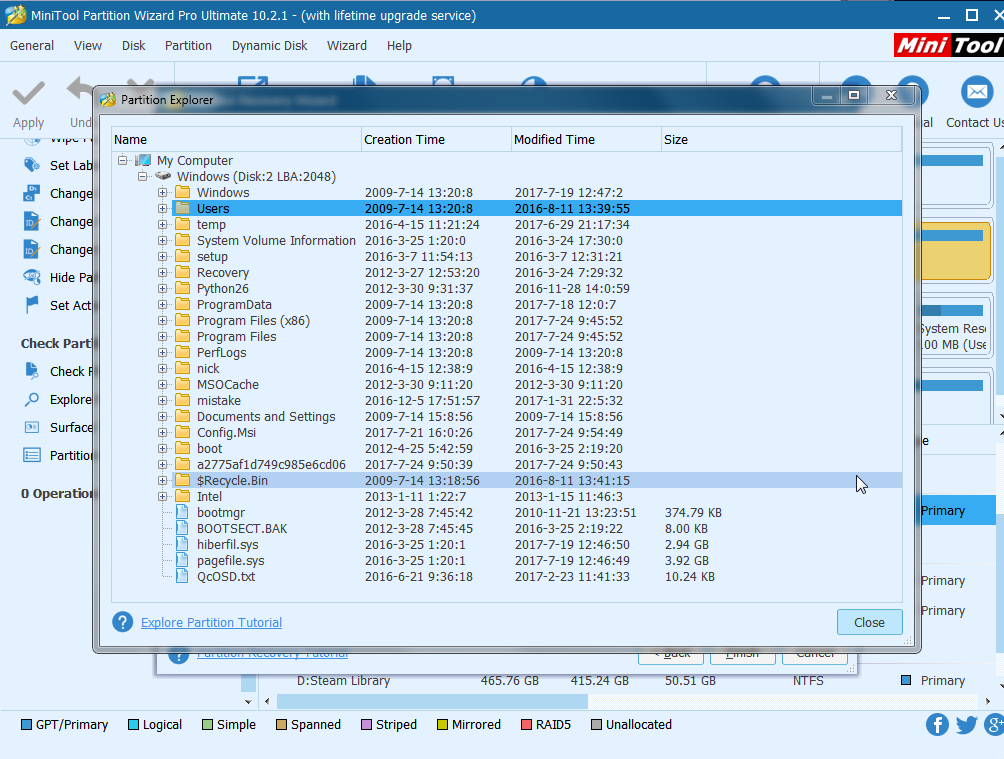The height and width of the screenshot is (759, 1004).
Task: Click the Intel folder icon
Action: (182, 496)
